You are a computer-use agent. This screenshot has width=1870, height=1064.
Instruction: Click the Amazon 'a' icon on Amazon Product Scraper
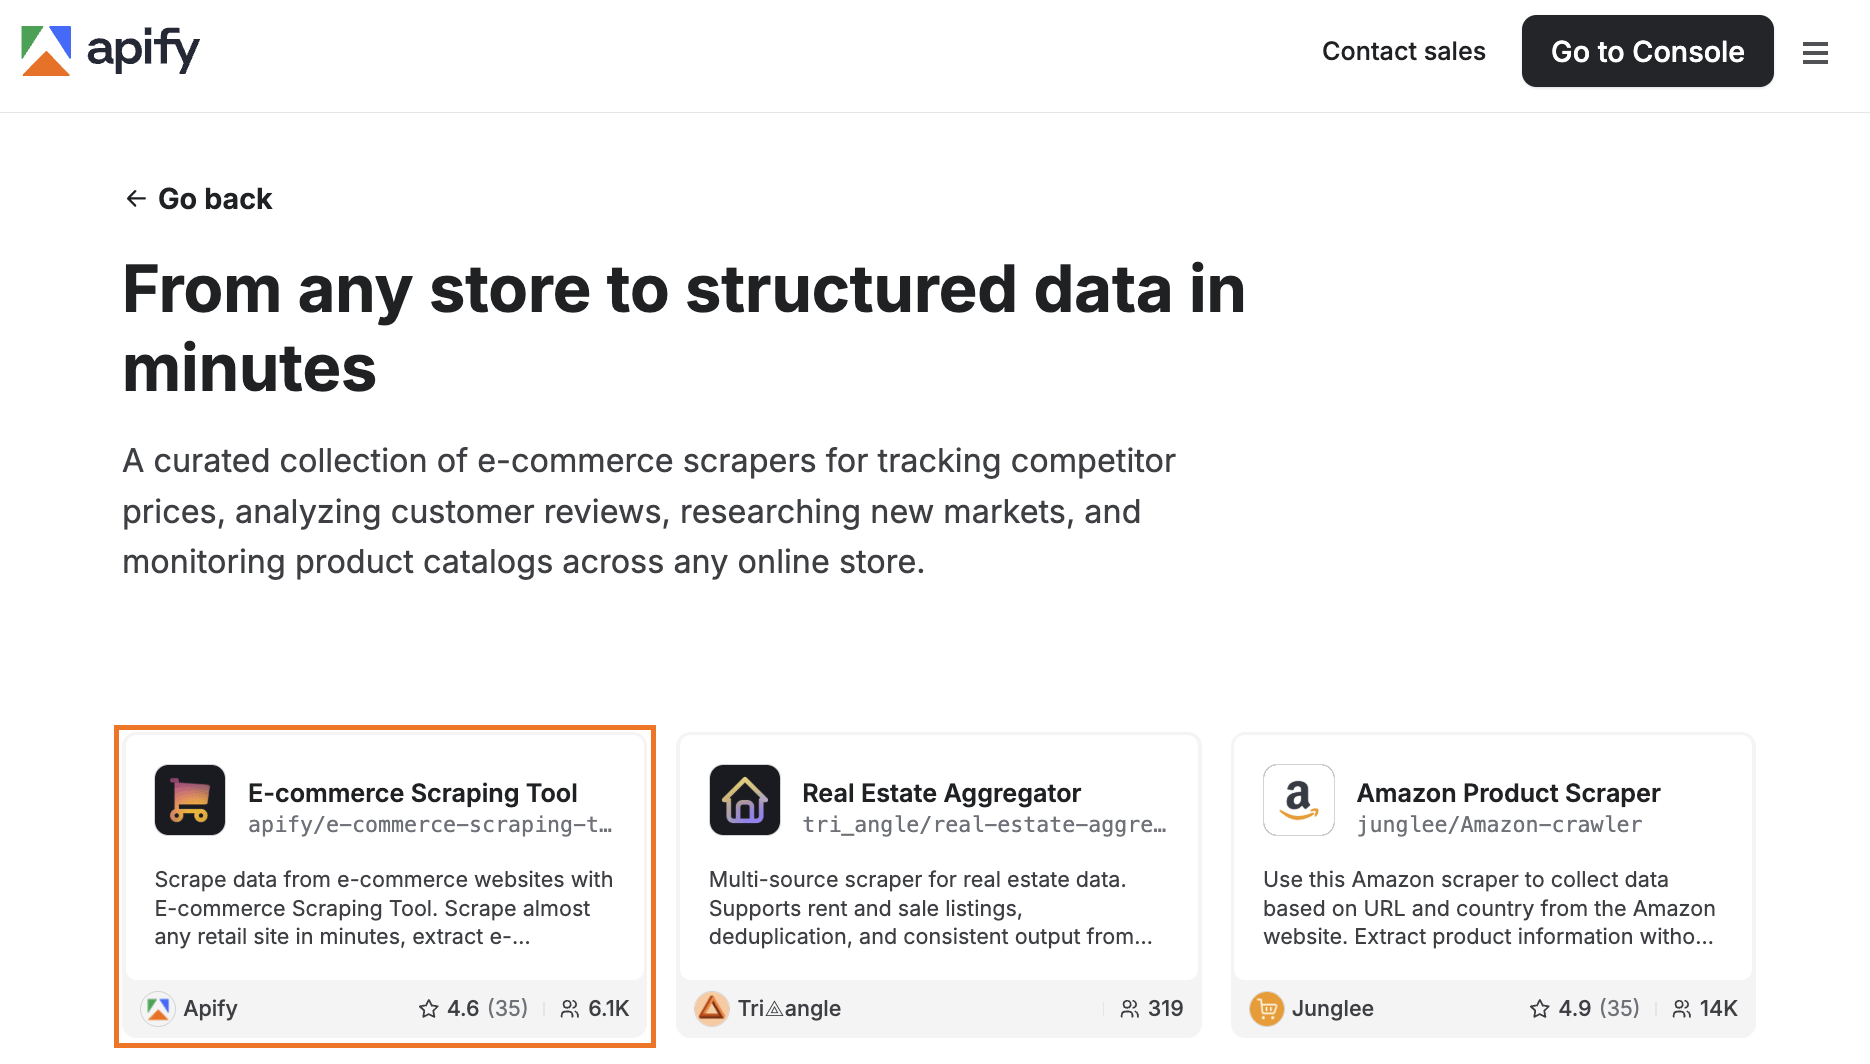pyautogui.click(x=1298, y=800)
